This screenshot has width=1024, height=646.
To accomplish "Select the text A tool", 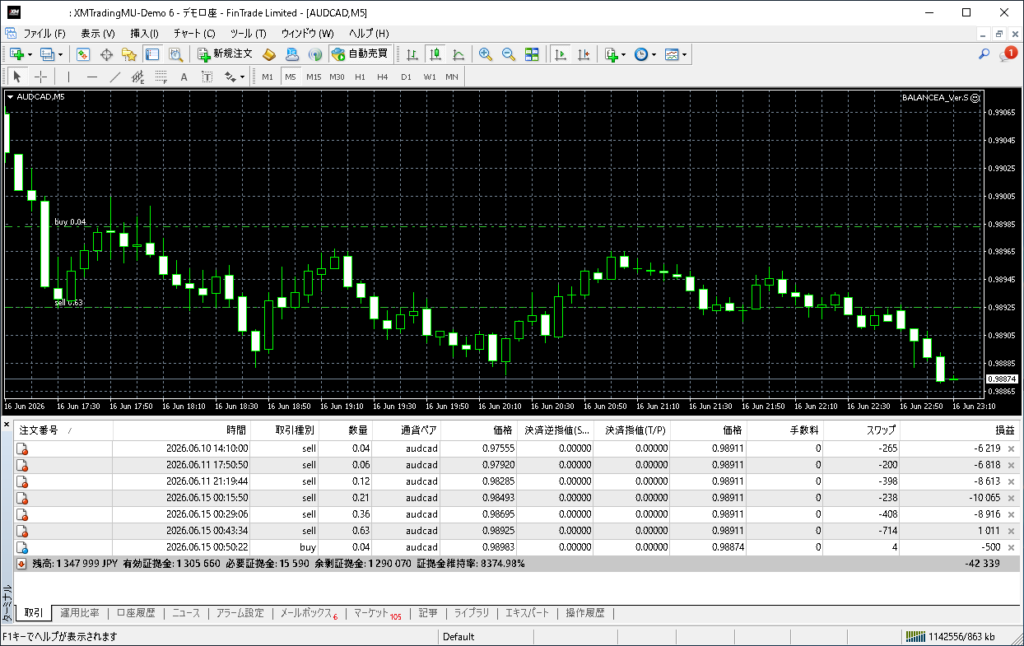I will point(184,76).
